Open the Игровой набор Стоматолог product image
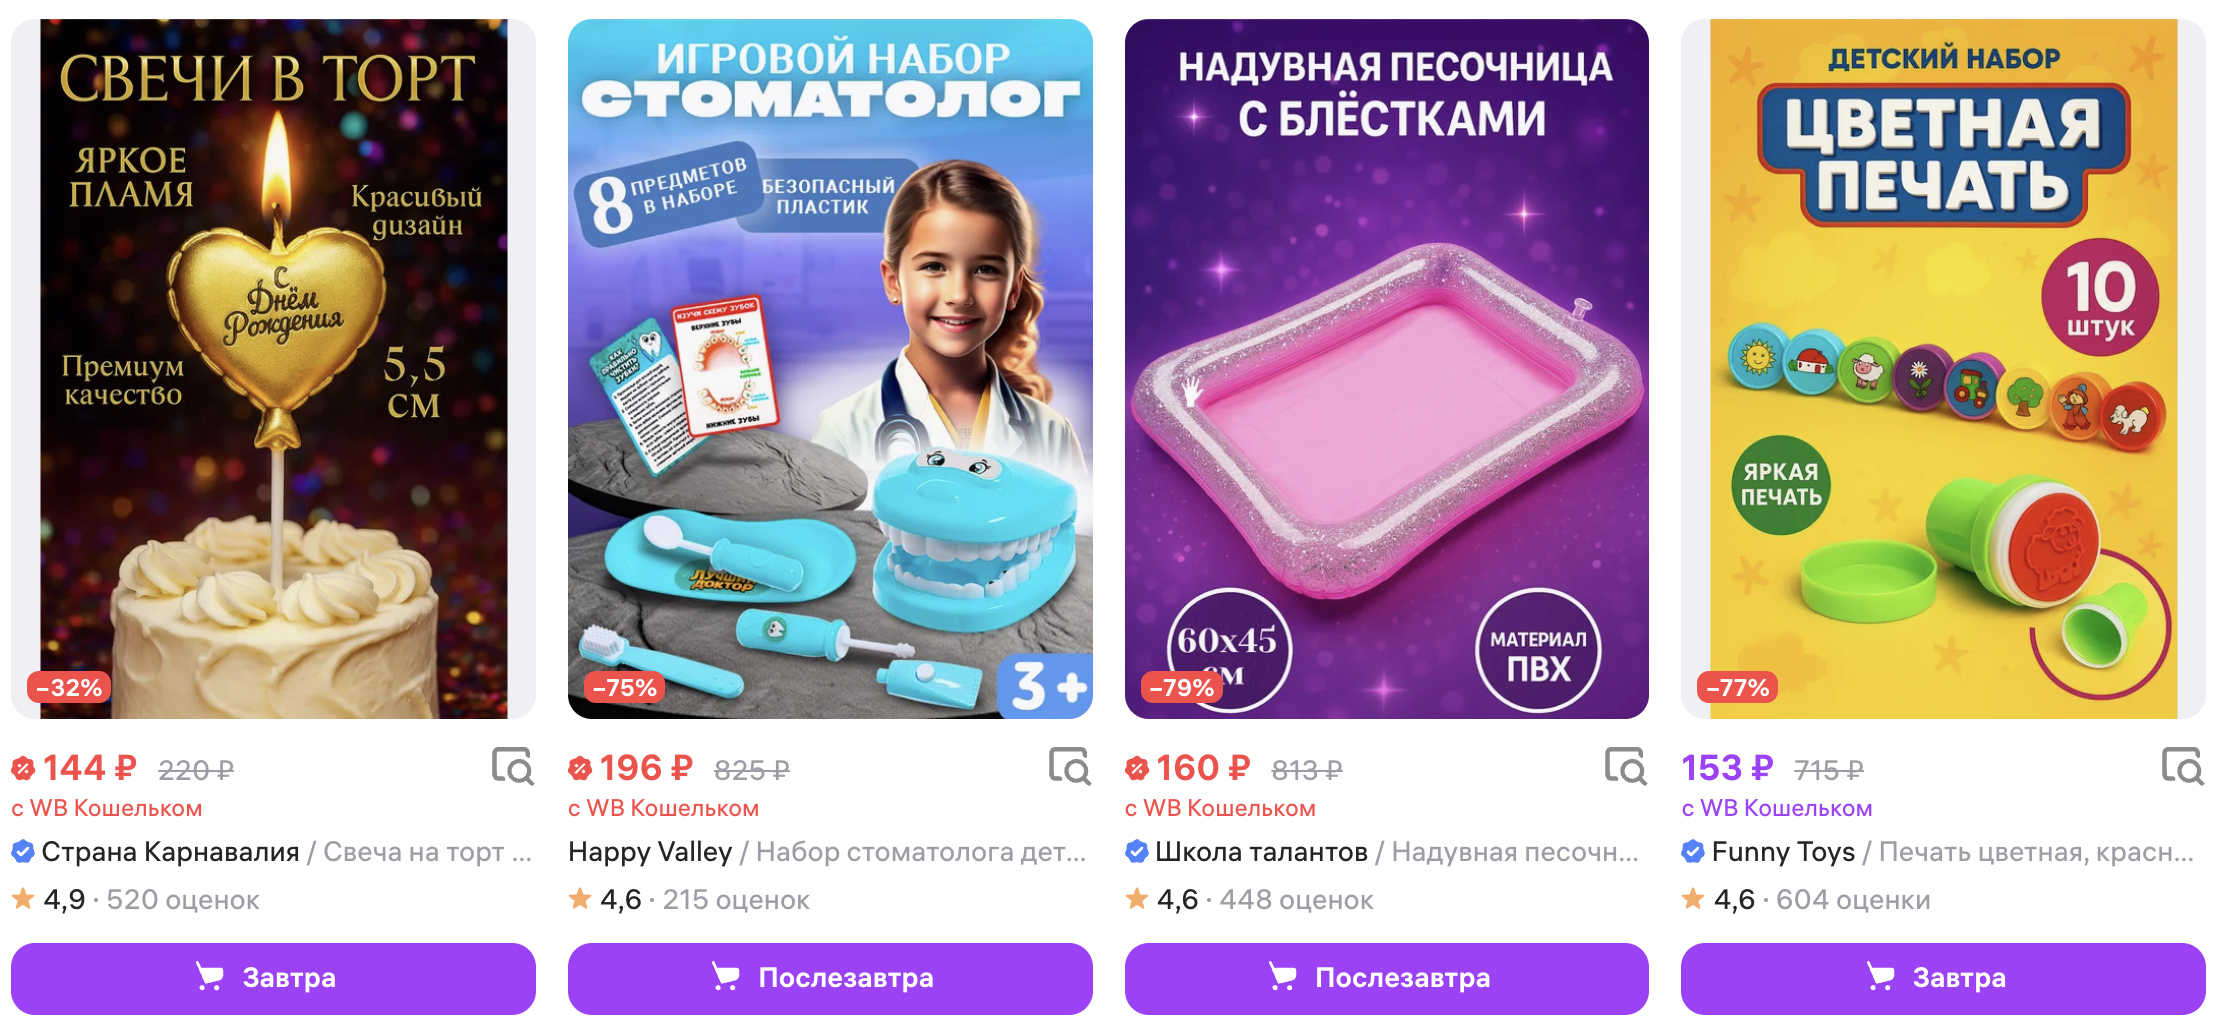This screenshot has width=2226, height=1033. tap(830, 369)
